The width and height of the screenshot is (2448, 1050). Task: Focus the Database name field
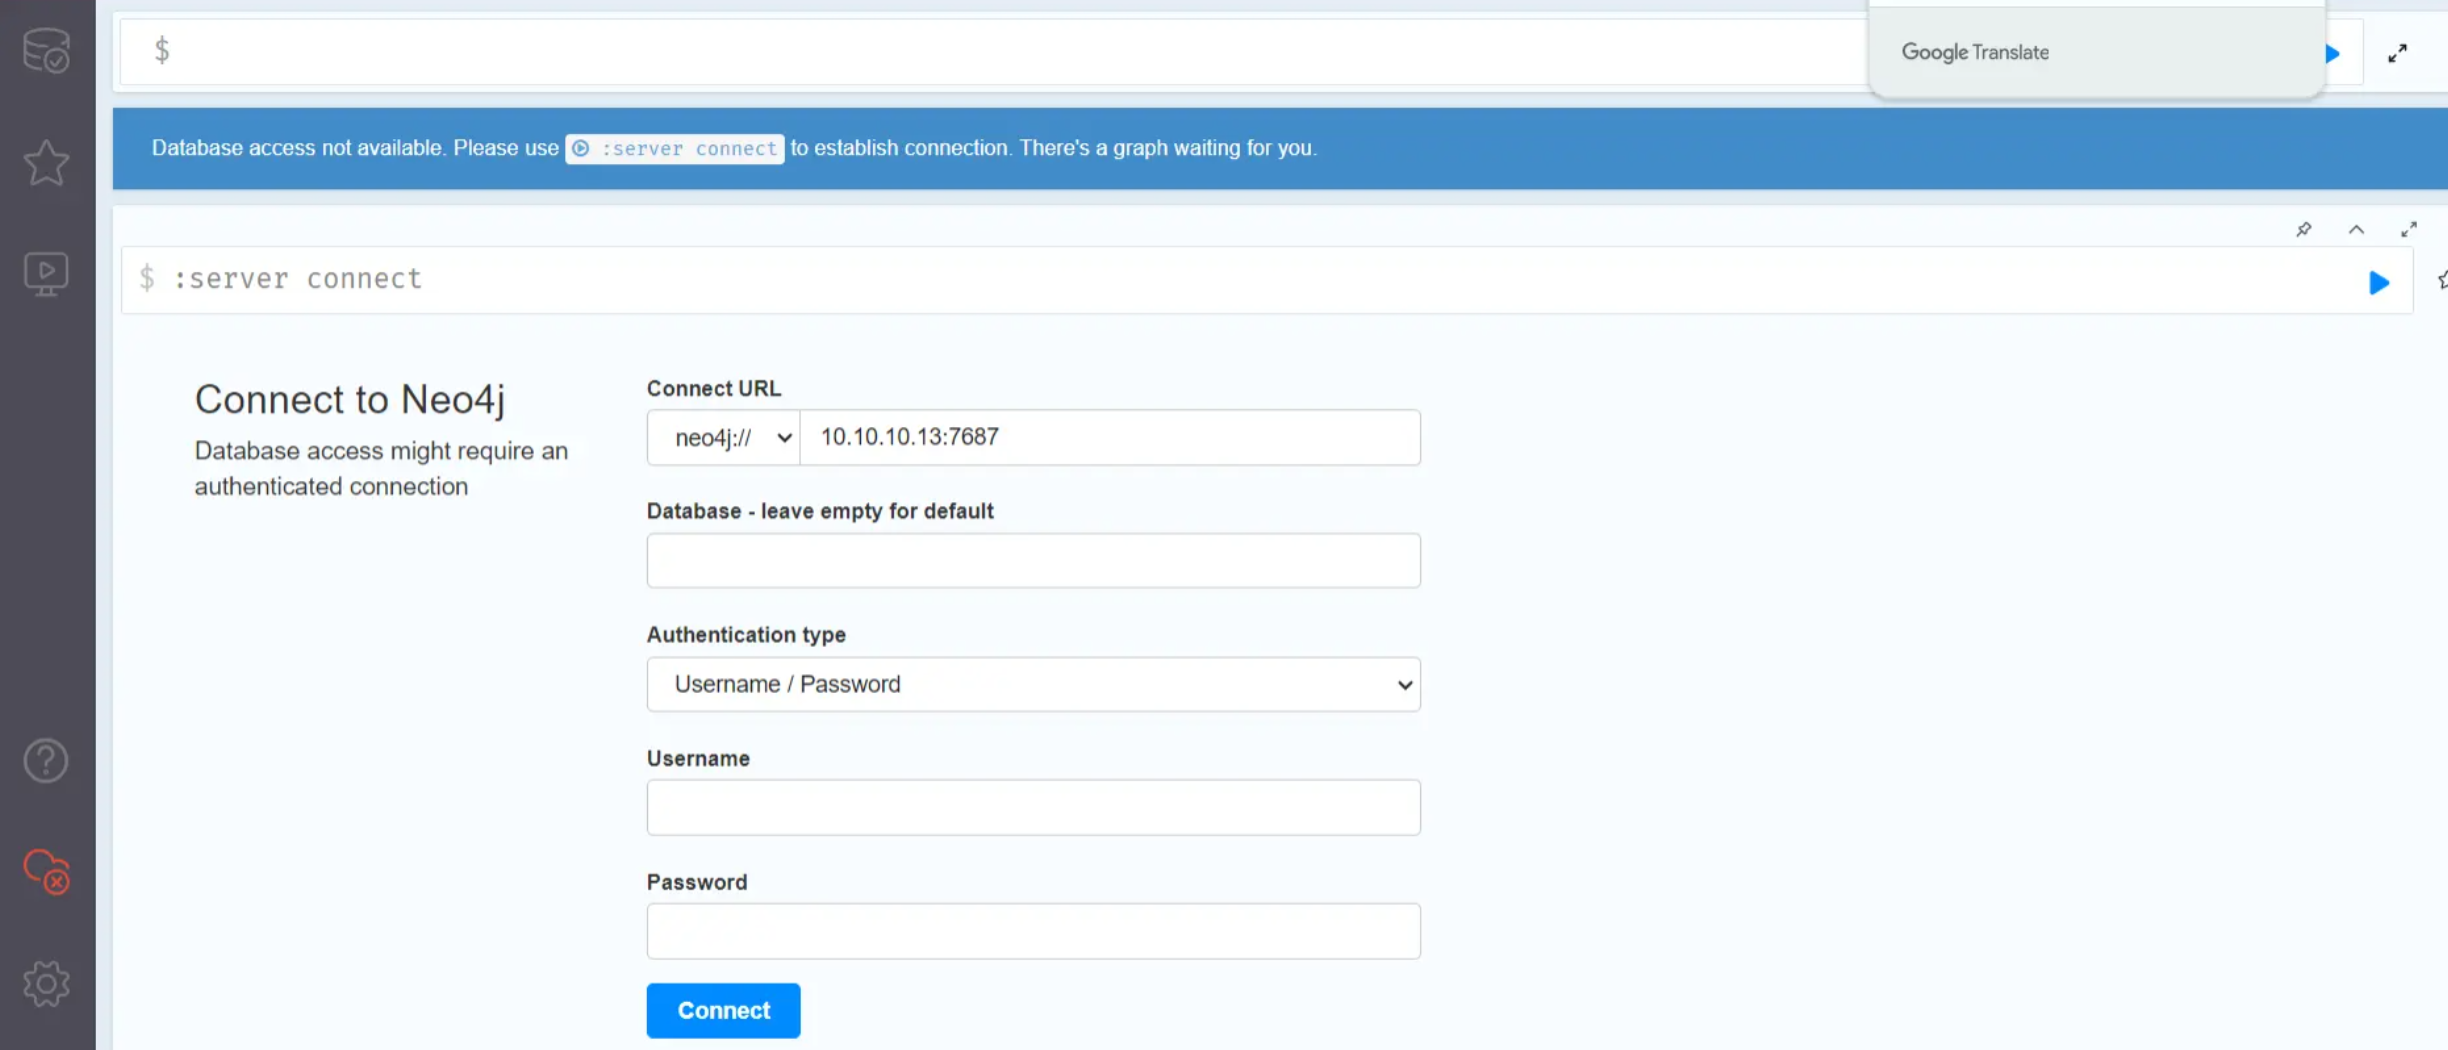point(1033,560)
